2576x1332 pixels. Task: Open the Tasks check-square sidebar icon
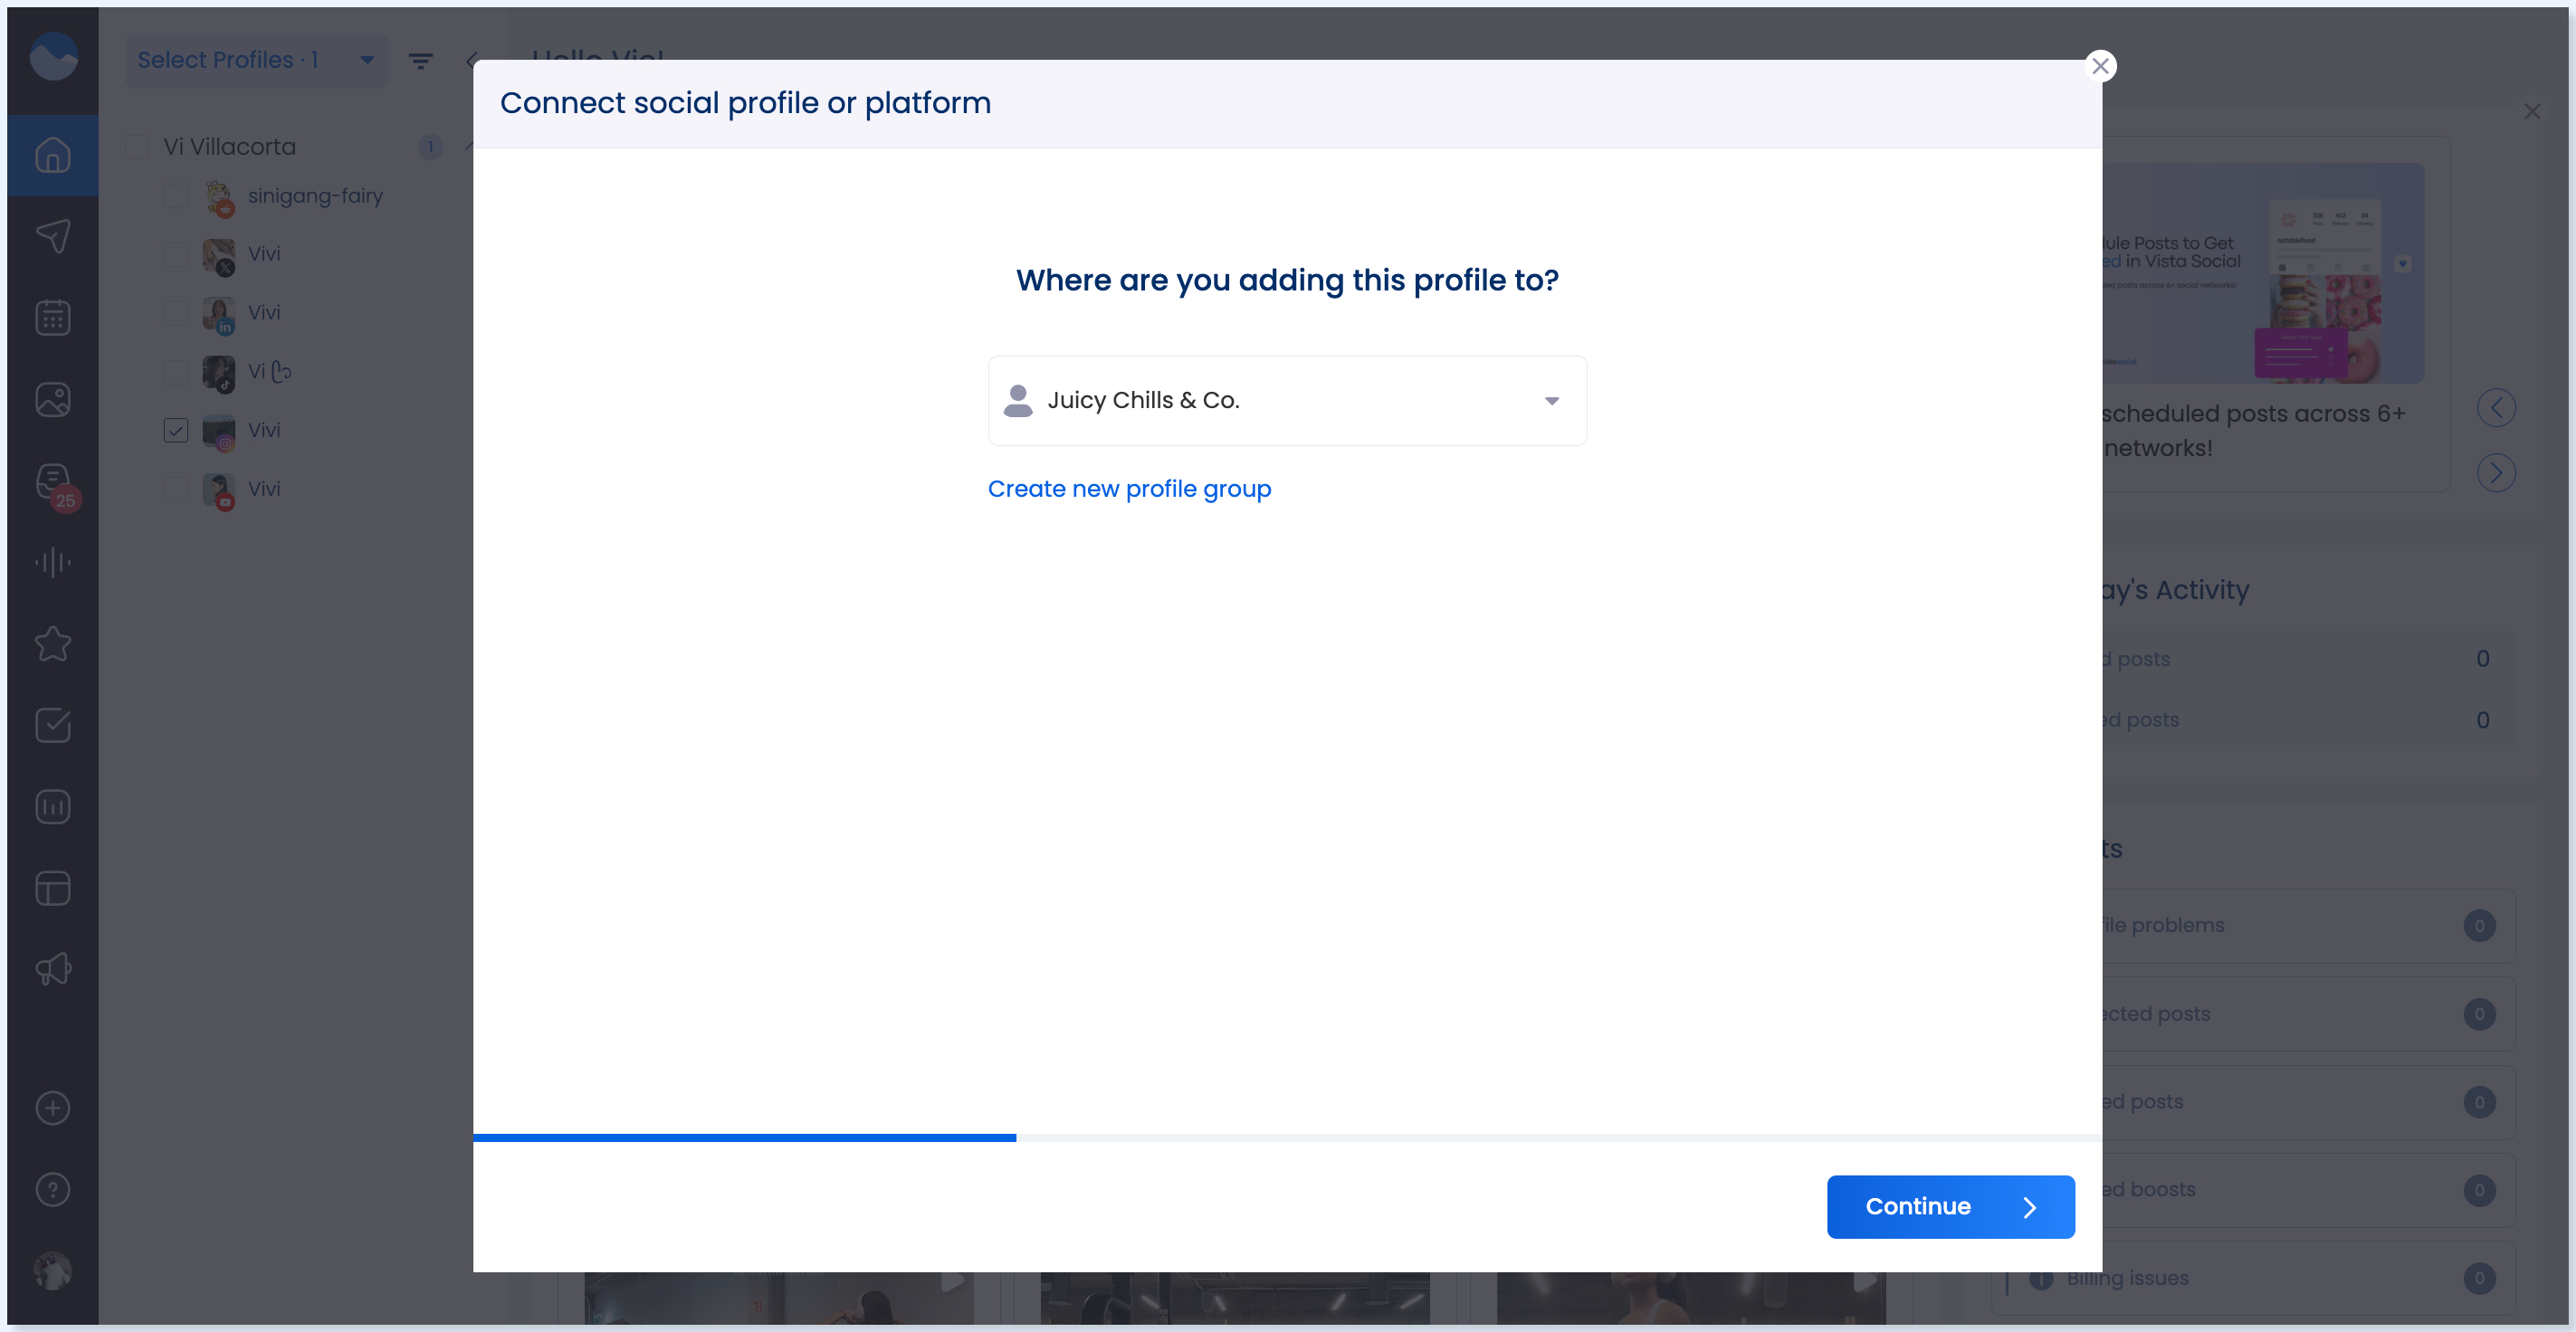(53, 725)
